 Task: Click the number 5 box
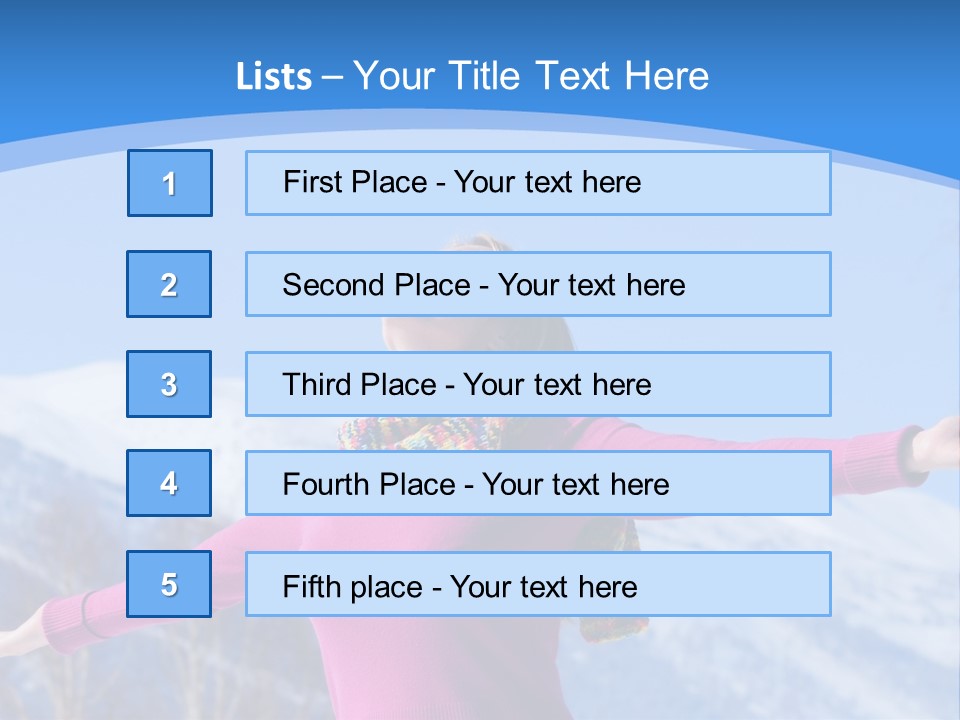169,584
